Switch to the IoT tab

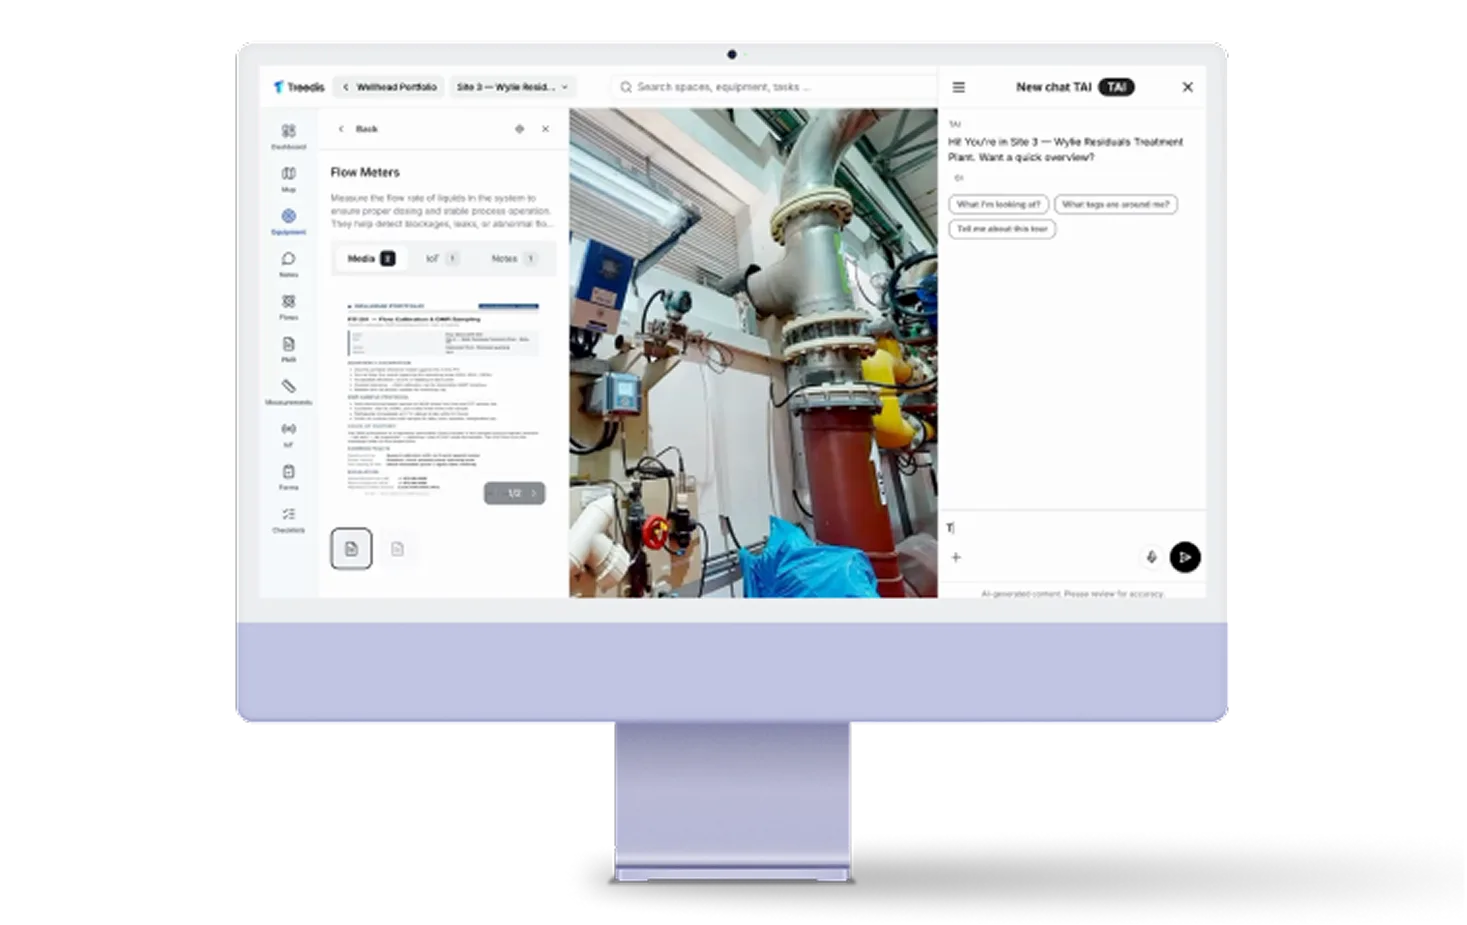click(441, 258)
